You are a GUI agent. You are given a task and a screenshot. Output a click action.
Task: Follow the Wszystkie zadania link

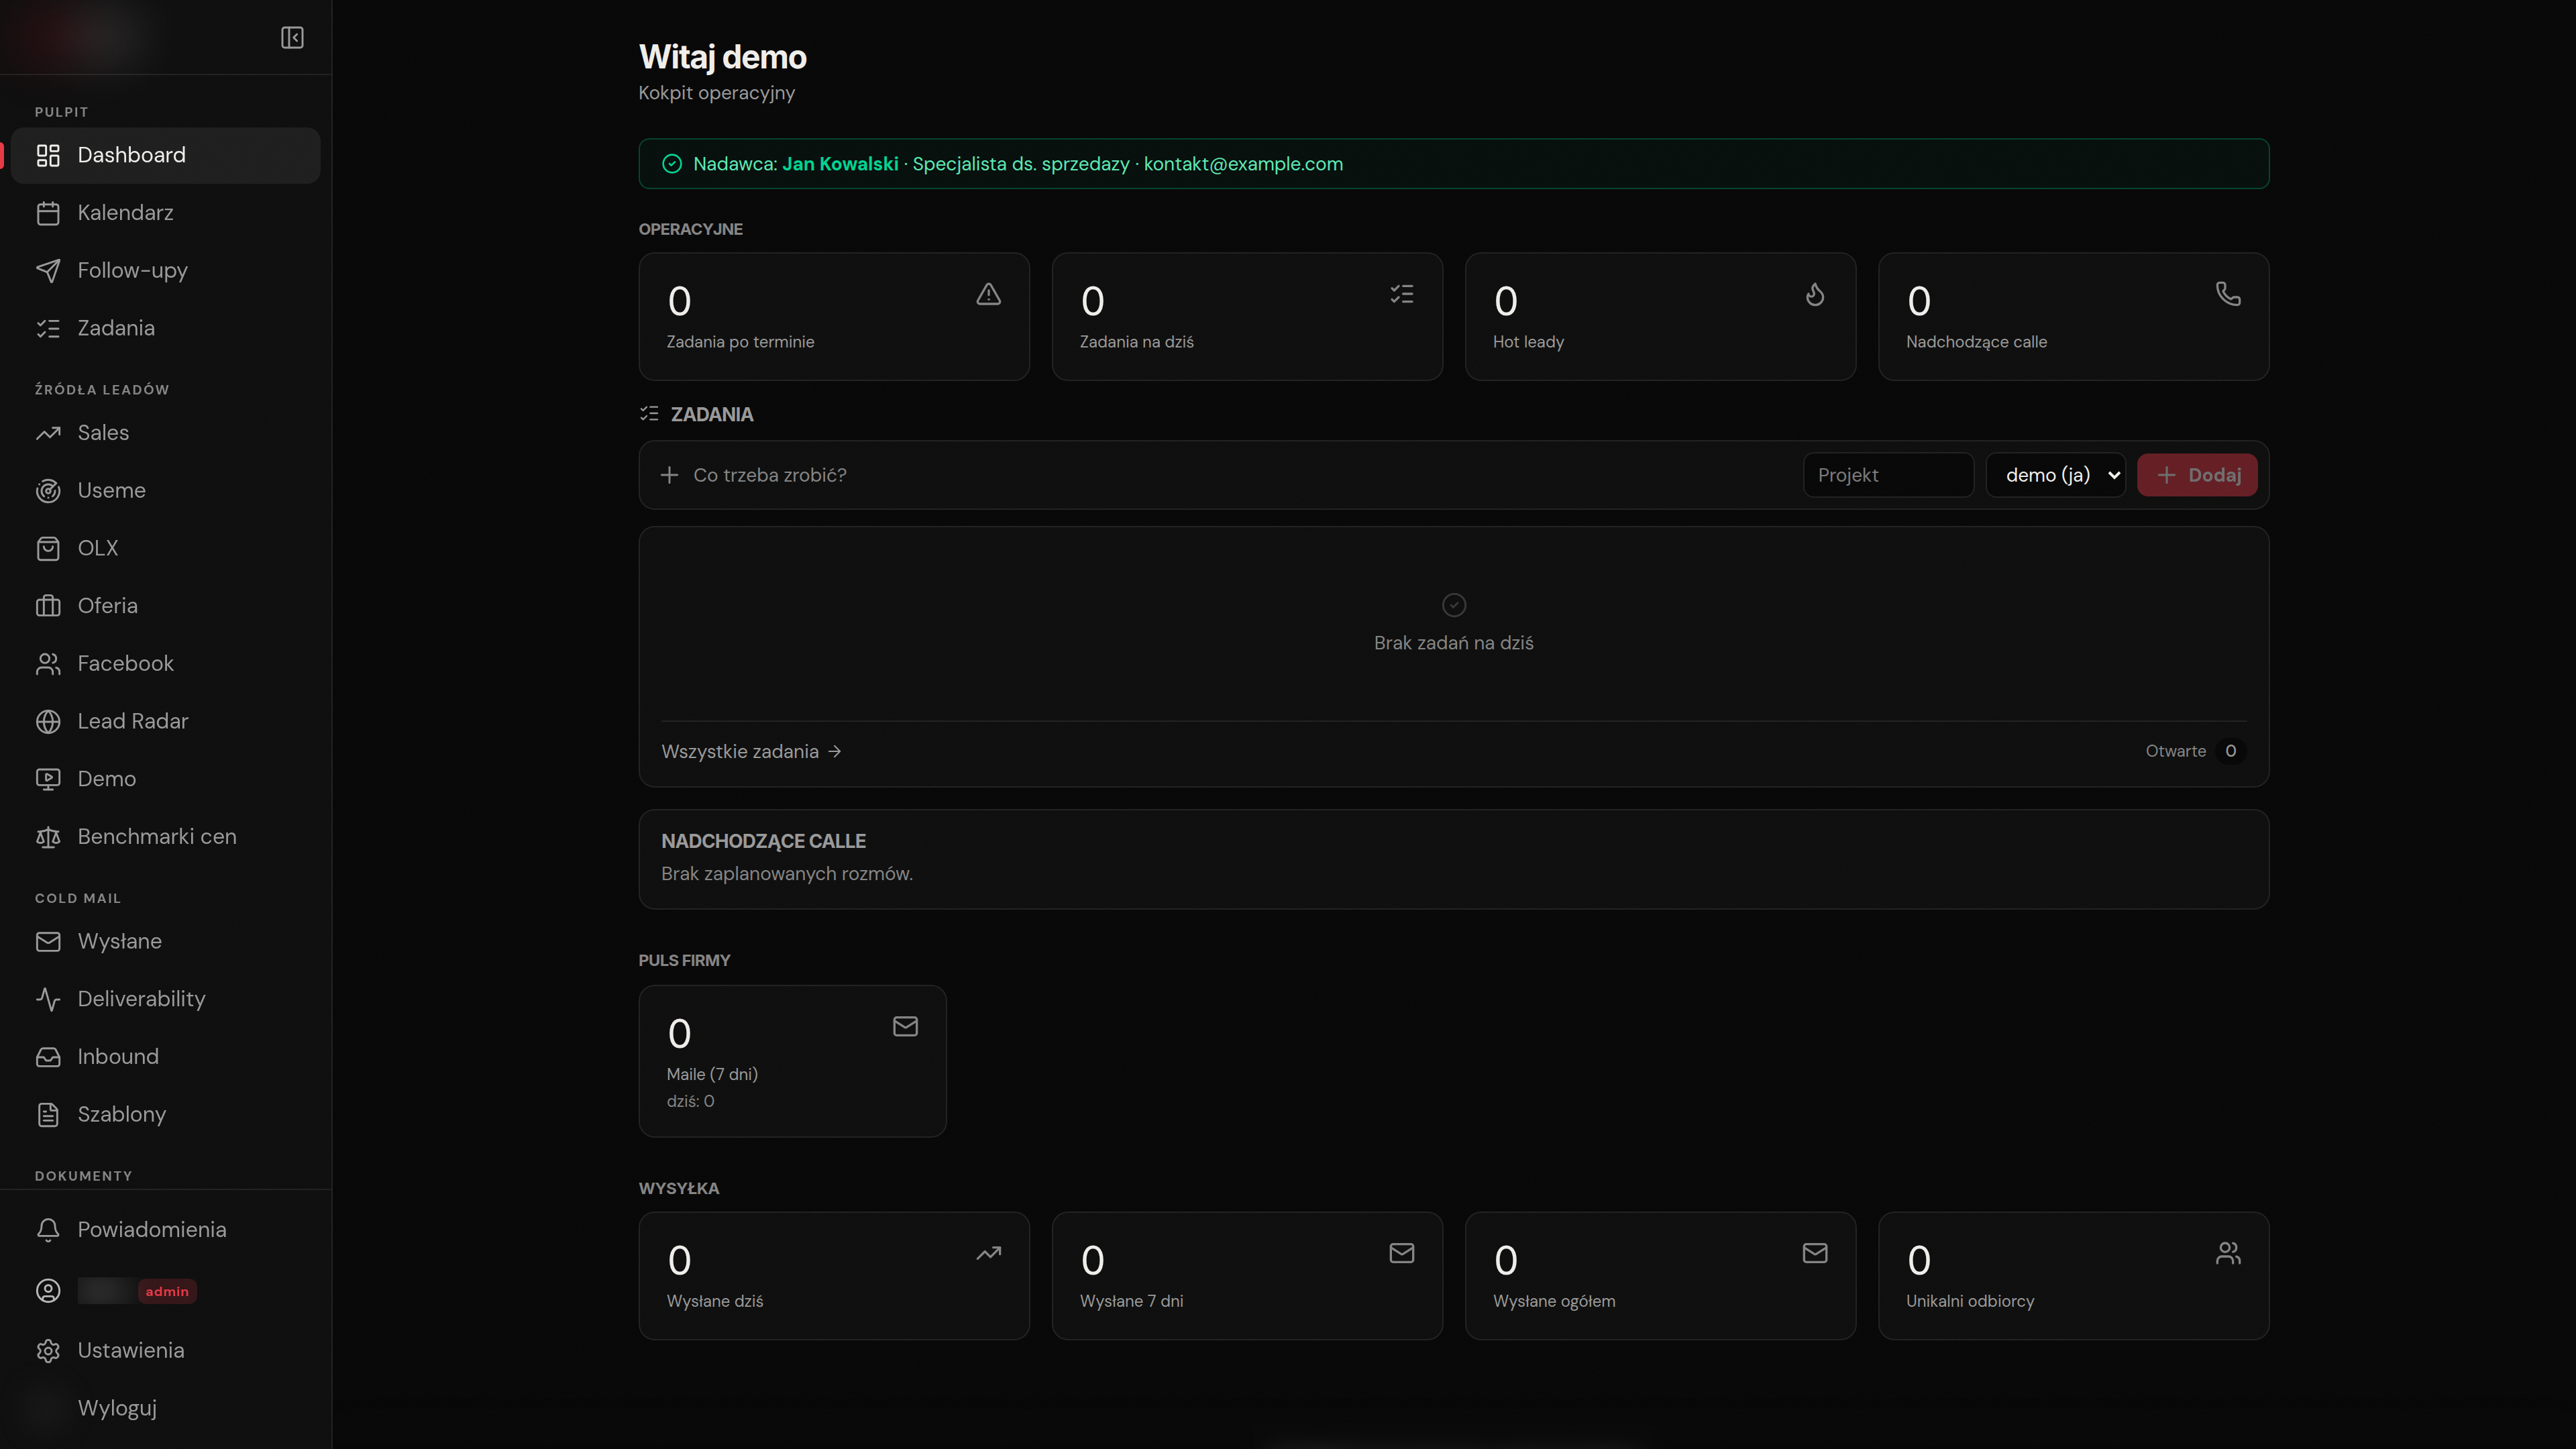(751, 752)
